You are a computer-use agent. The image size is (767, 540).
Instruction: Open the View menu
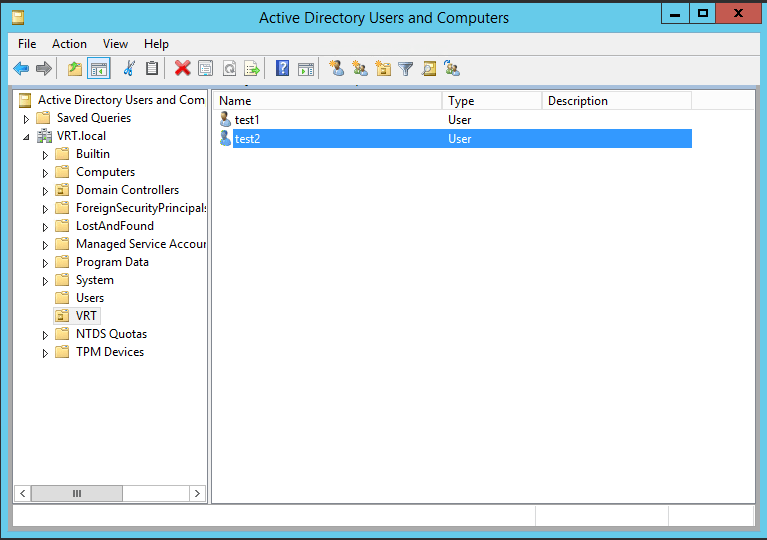[x=115, y=44]
